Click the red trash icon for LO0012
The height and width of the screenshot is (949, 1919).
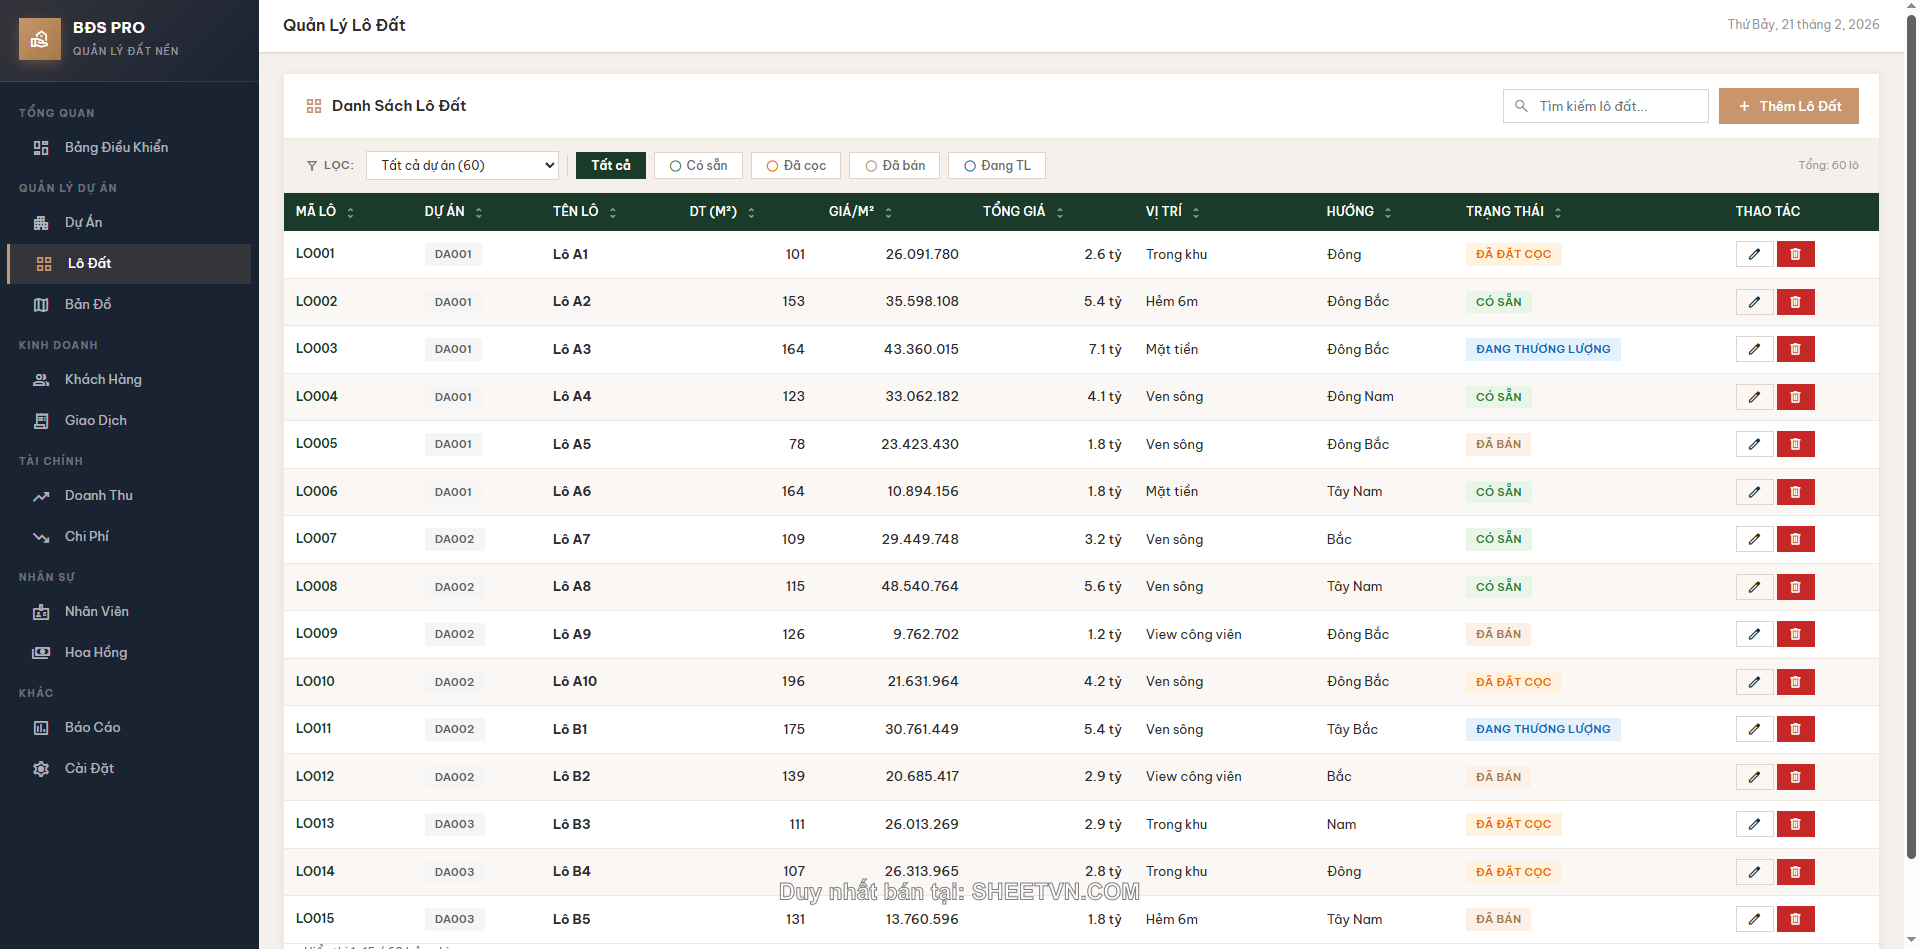click(x=1795, y=777)
